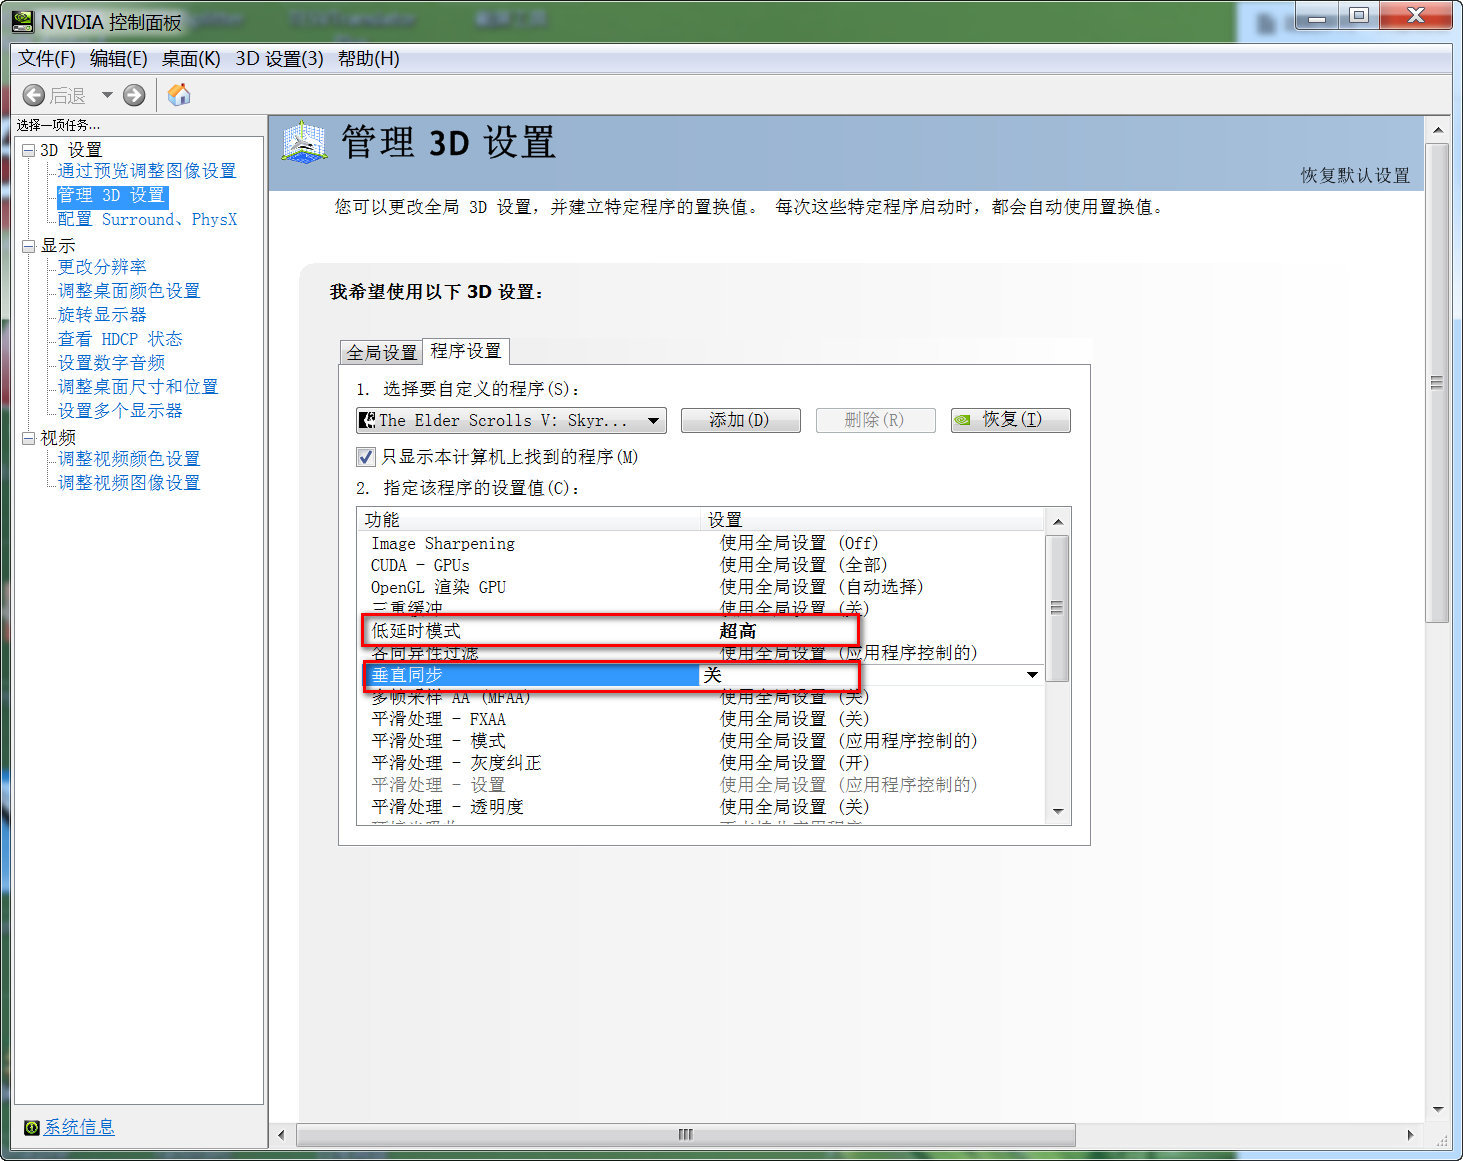The height and width of the screenshot is (1161, 1463).
Task: Switch to the 全局设置 tab
Action: (x=381, y=352)
